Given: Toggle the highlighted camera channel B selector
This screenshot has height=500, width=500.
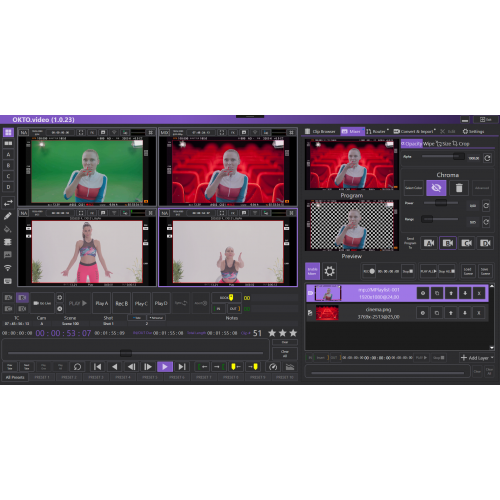Looking at the screenshot, I should point(22,297).
